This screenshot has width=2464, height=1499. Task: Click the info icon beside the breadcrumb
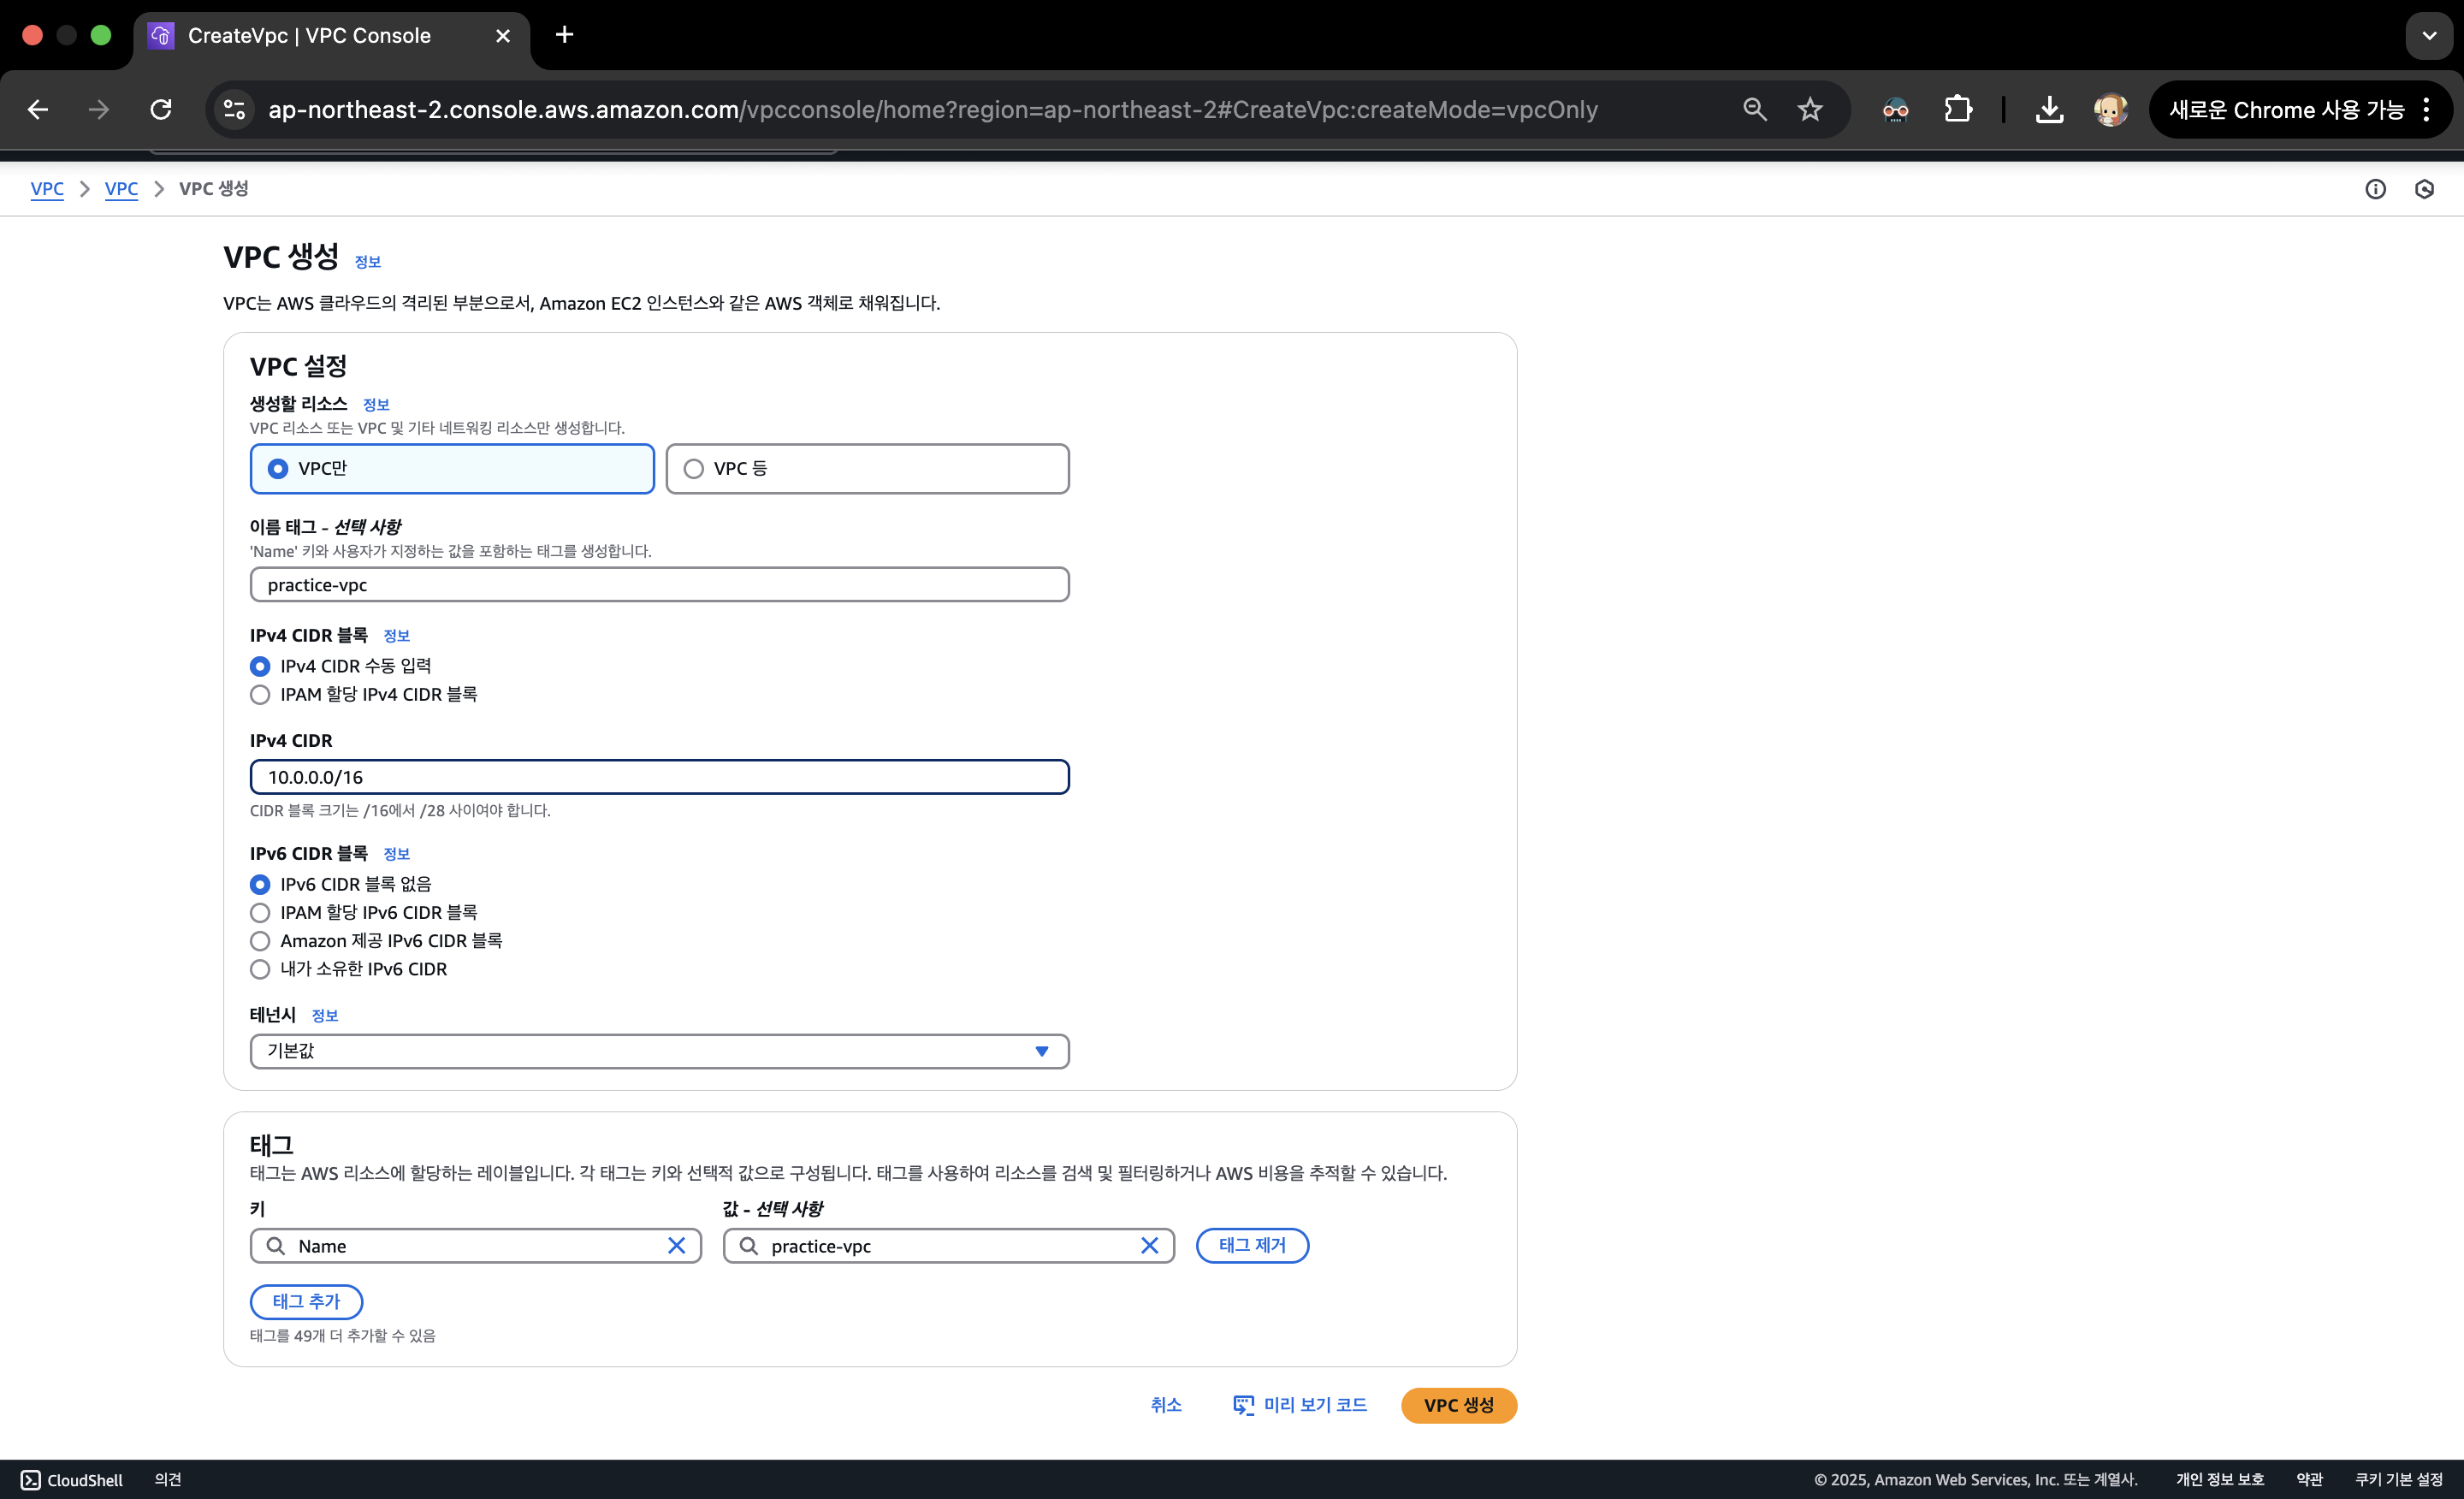click(2375, 189)
